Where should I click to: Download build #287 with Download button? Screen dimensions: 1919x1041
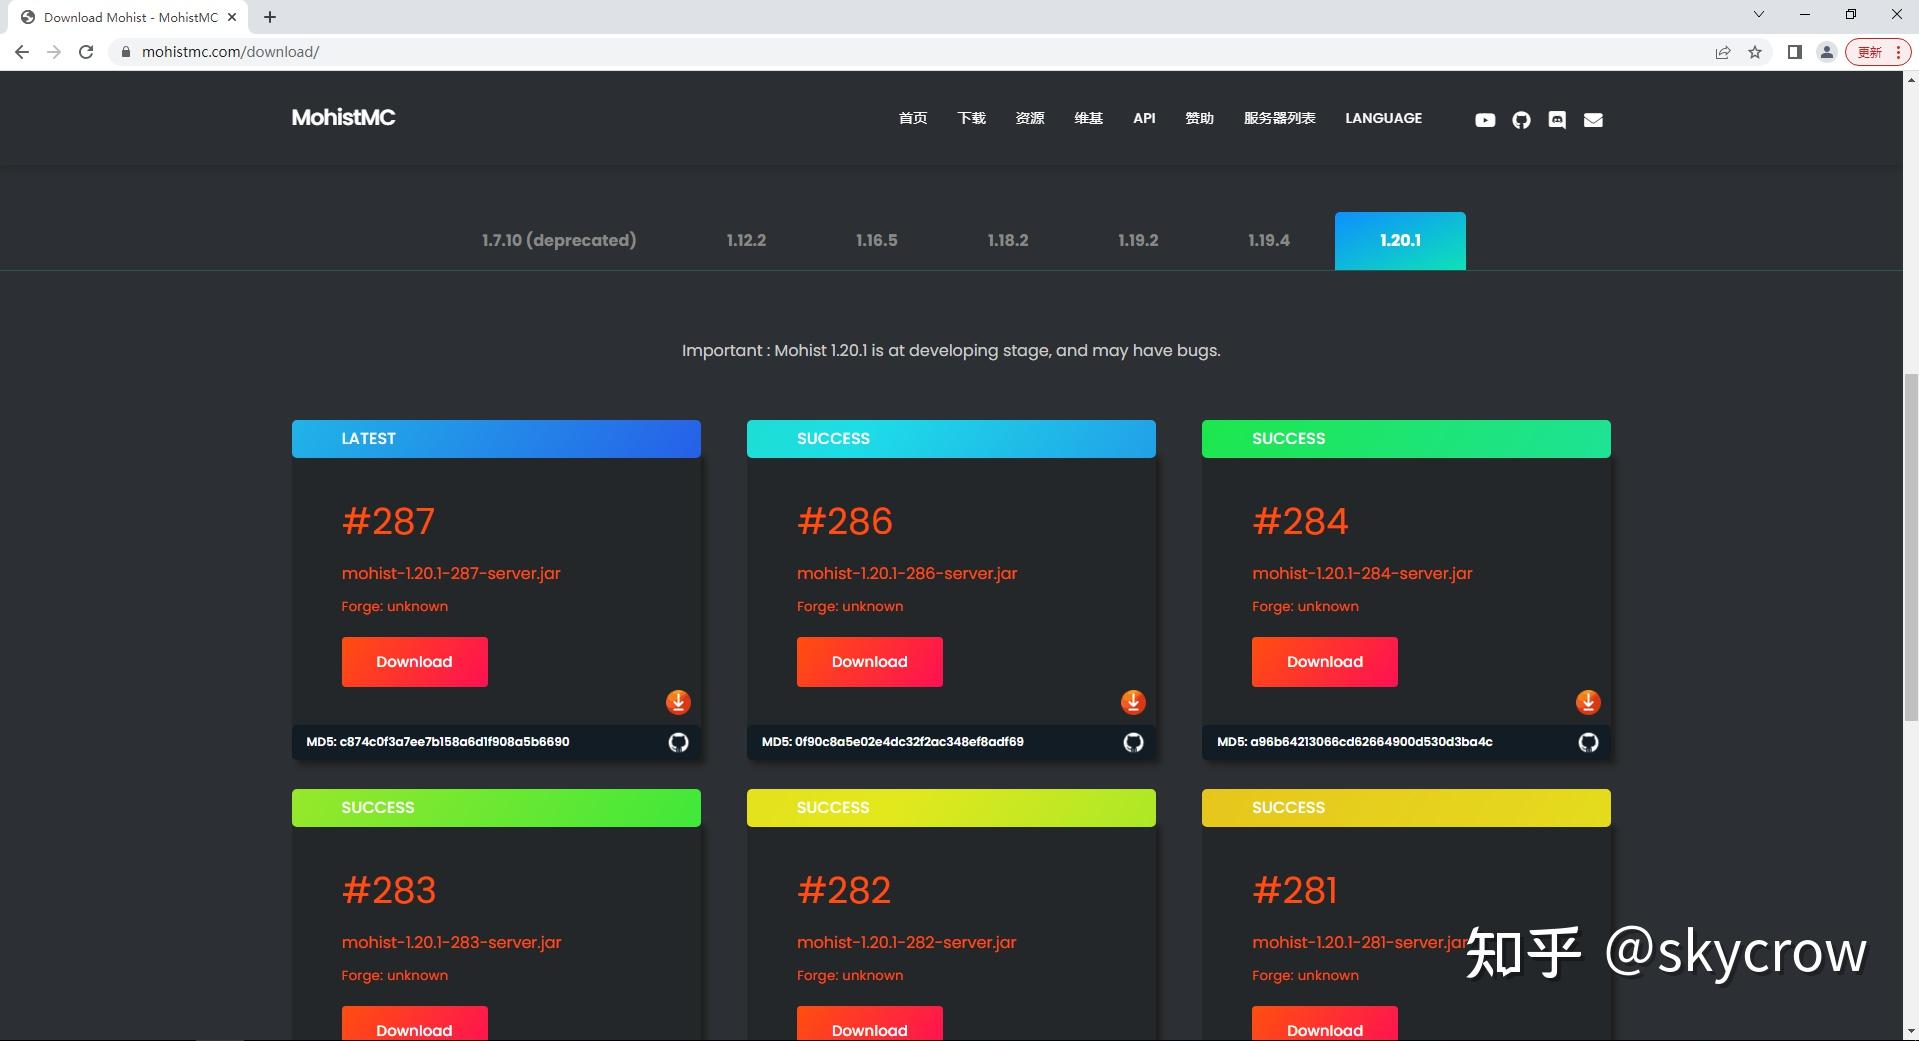414,662
